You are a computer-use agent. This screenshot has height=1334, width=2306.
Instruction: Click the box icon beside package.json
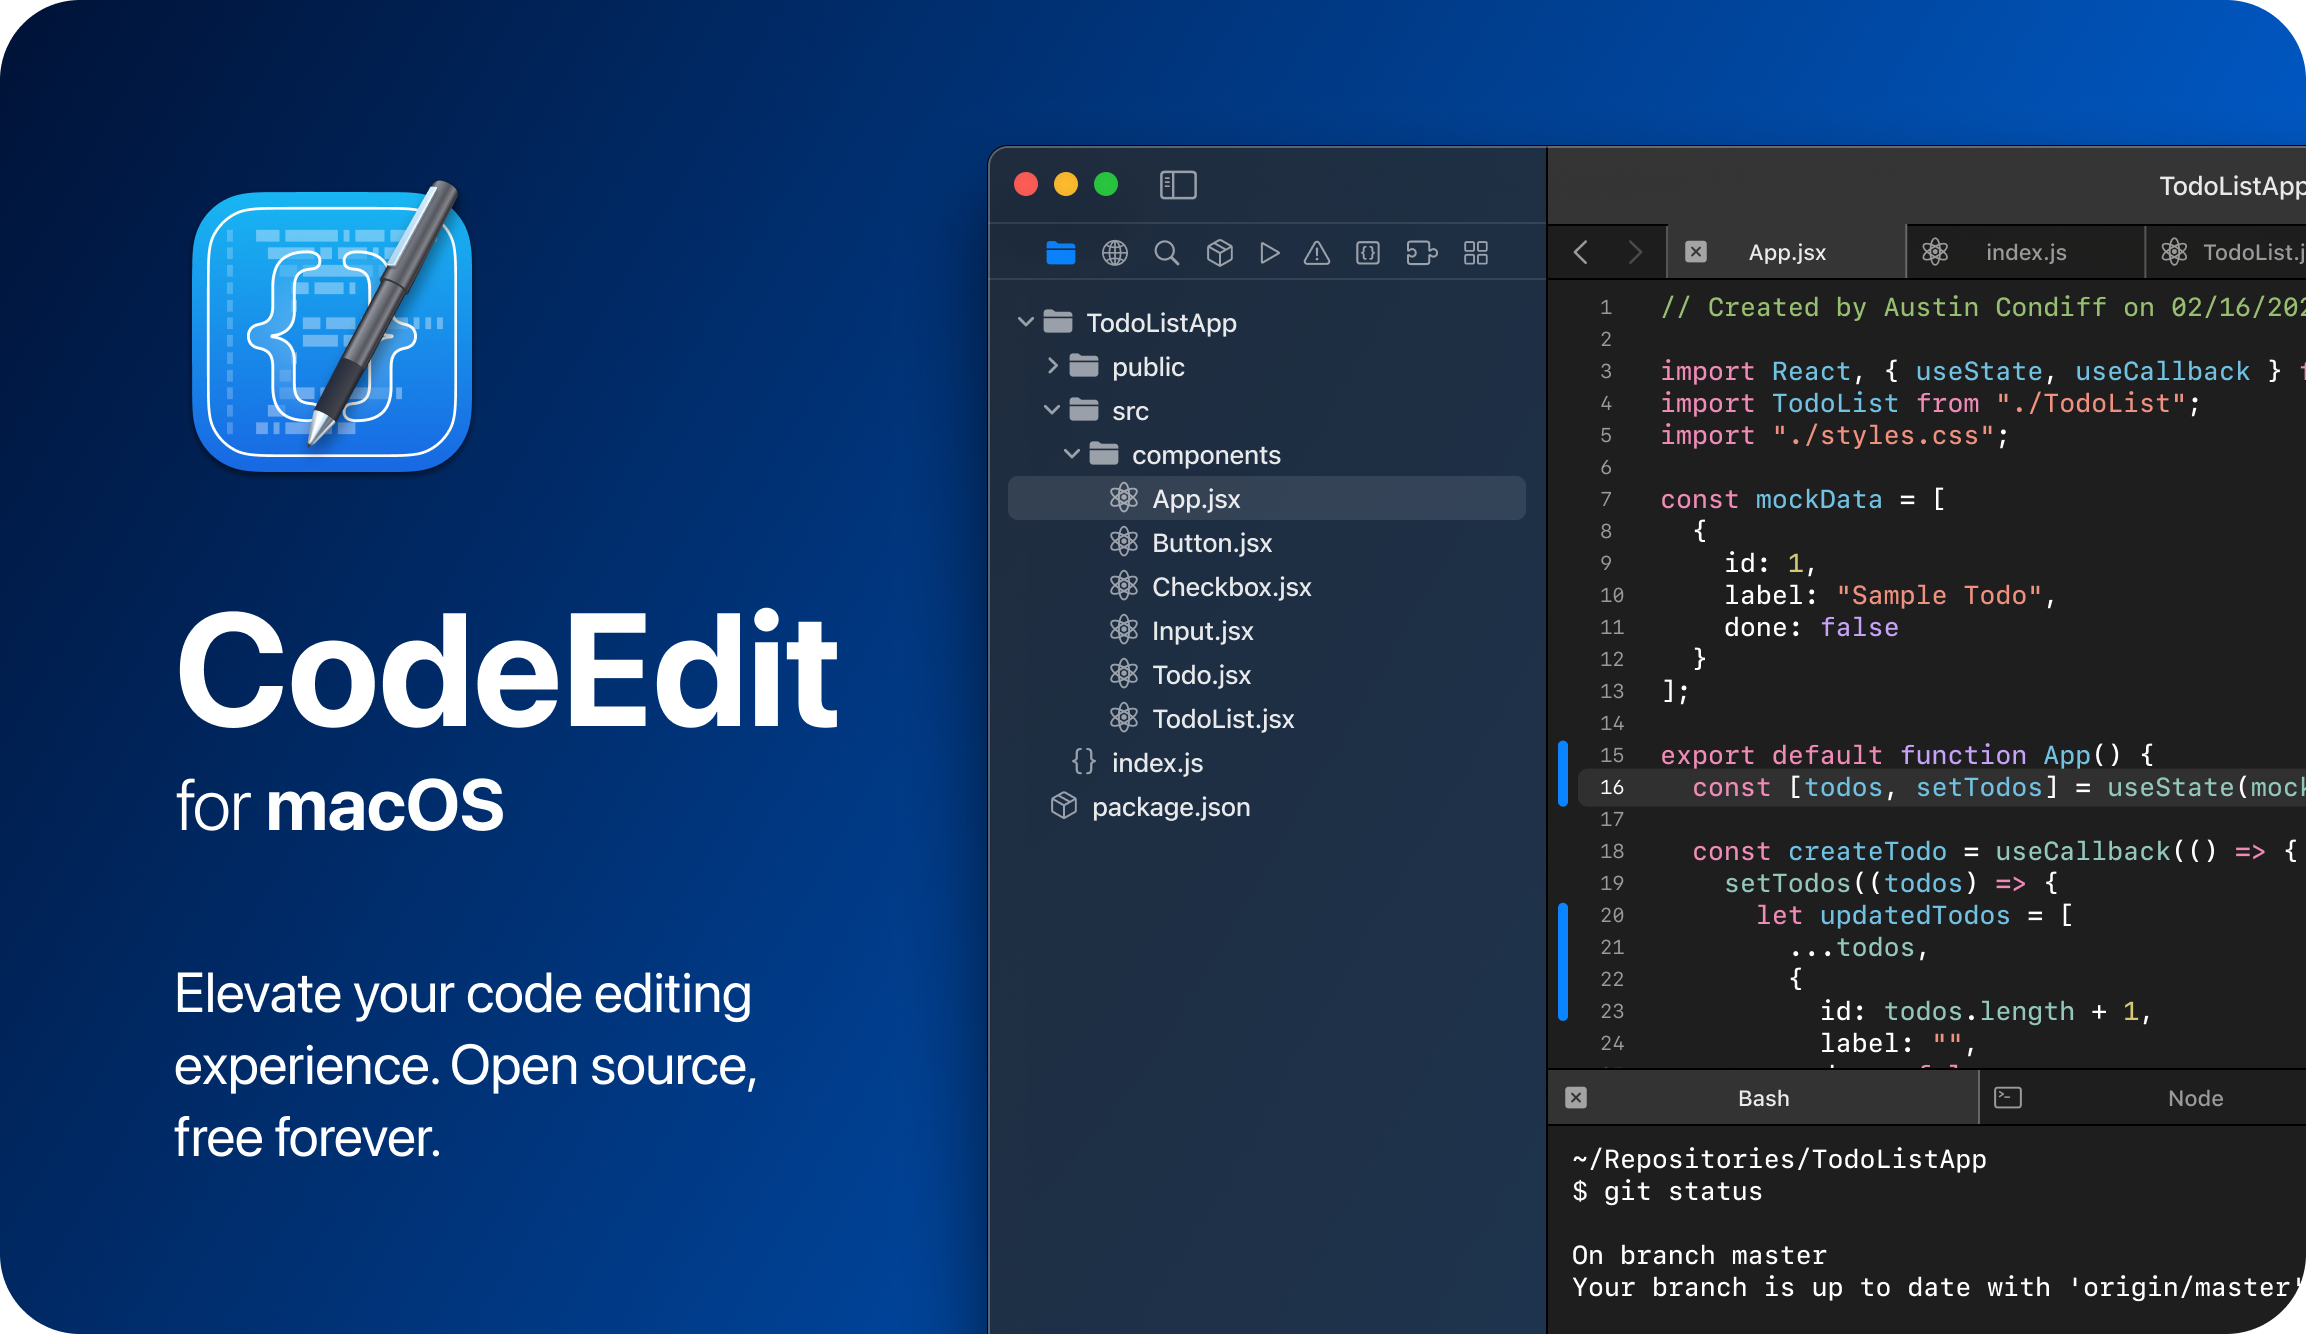(x=1064, y=805)
